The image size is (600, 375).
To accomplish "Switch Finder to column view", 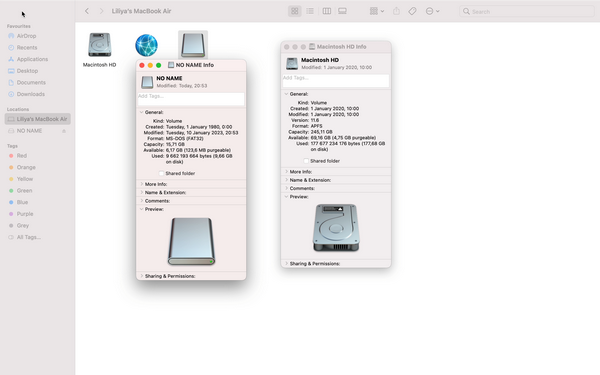I will [x=326, y=11].
